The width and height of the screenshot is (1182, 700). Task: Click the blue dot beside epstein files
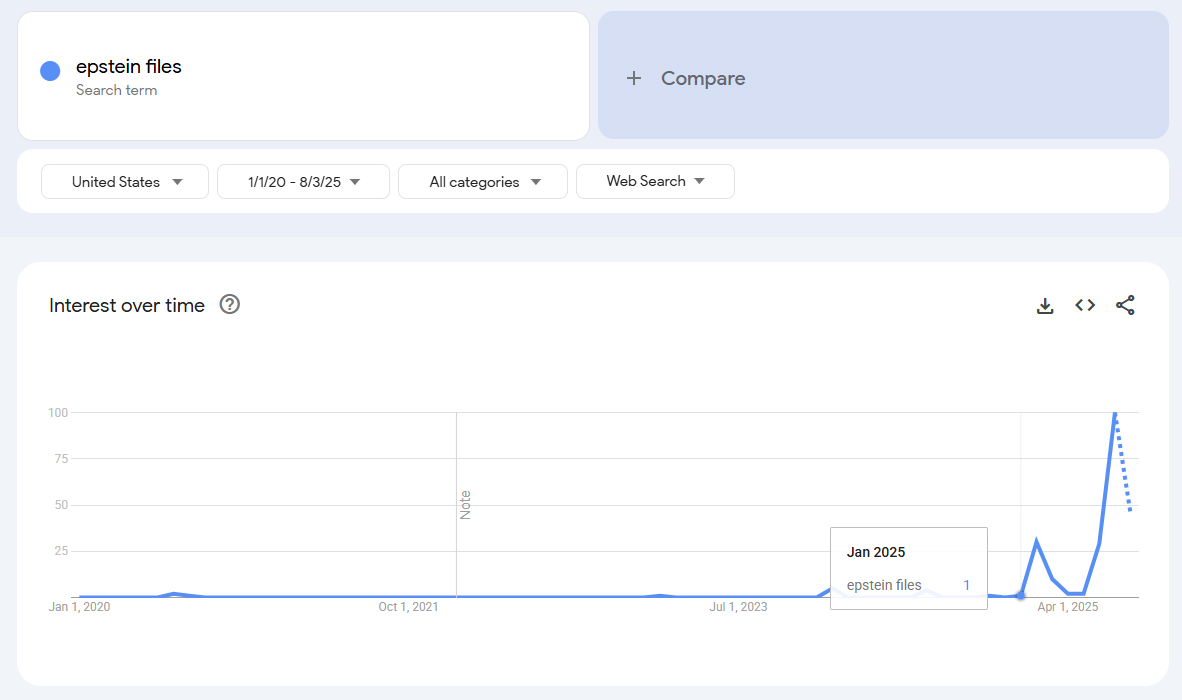coord(50,71)
